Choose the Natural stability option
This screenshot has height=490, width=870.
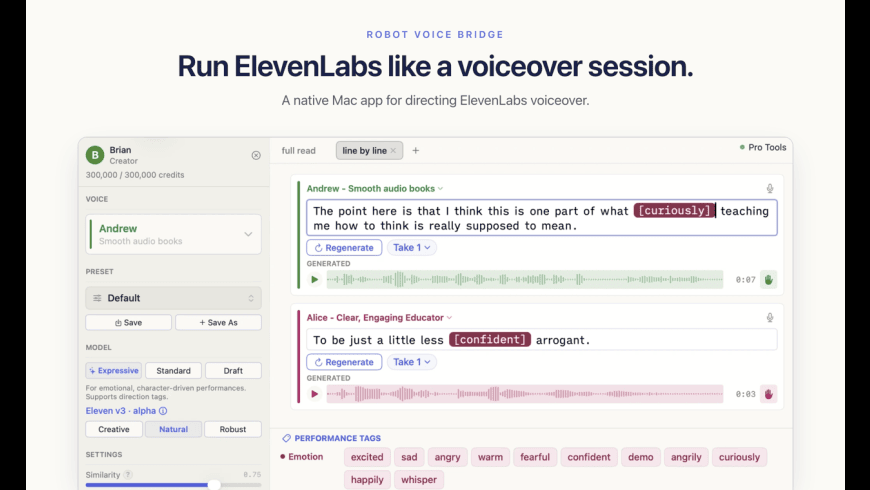(173, 429)
